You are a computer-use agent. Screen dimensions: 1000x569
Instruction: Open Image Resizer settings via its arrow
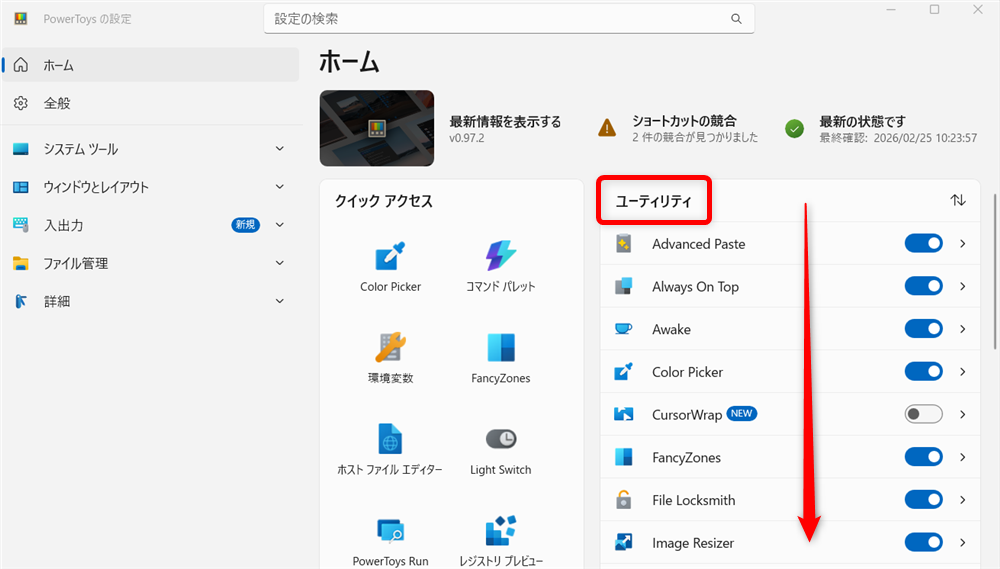click(962, 543)
